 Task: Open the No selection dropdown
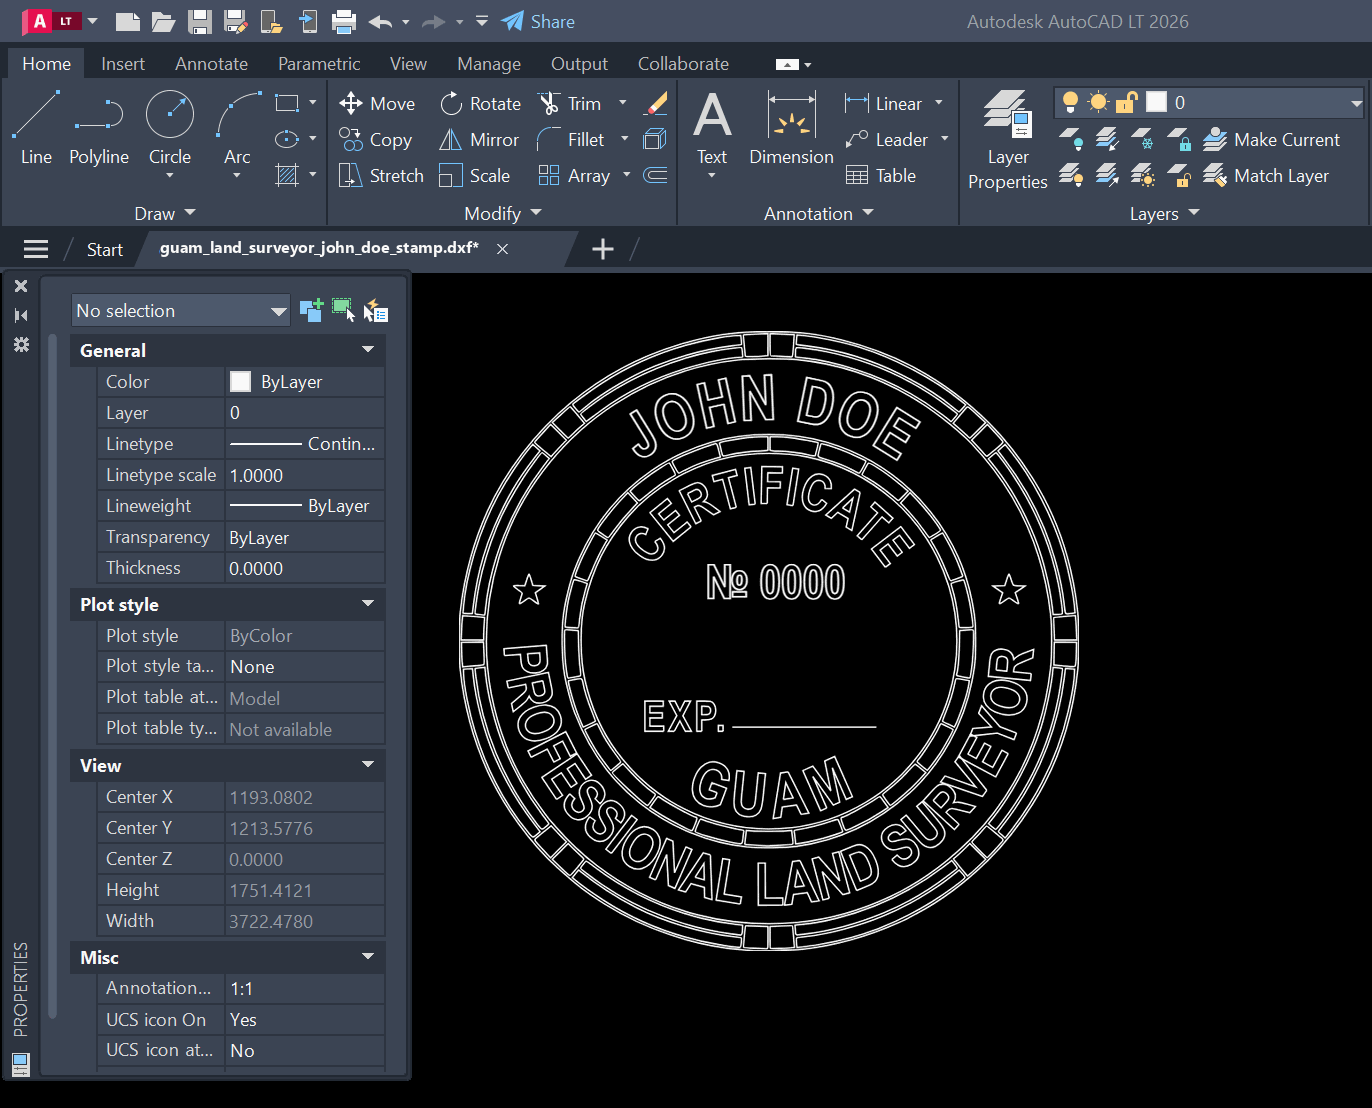pyautogui.click(x=181, y=310)
